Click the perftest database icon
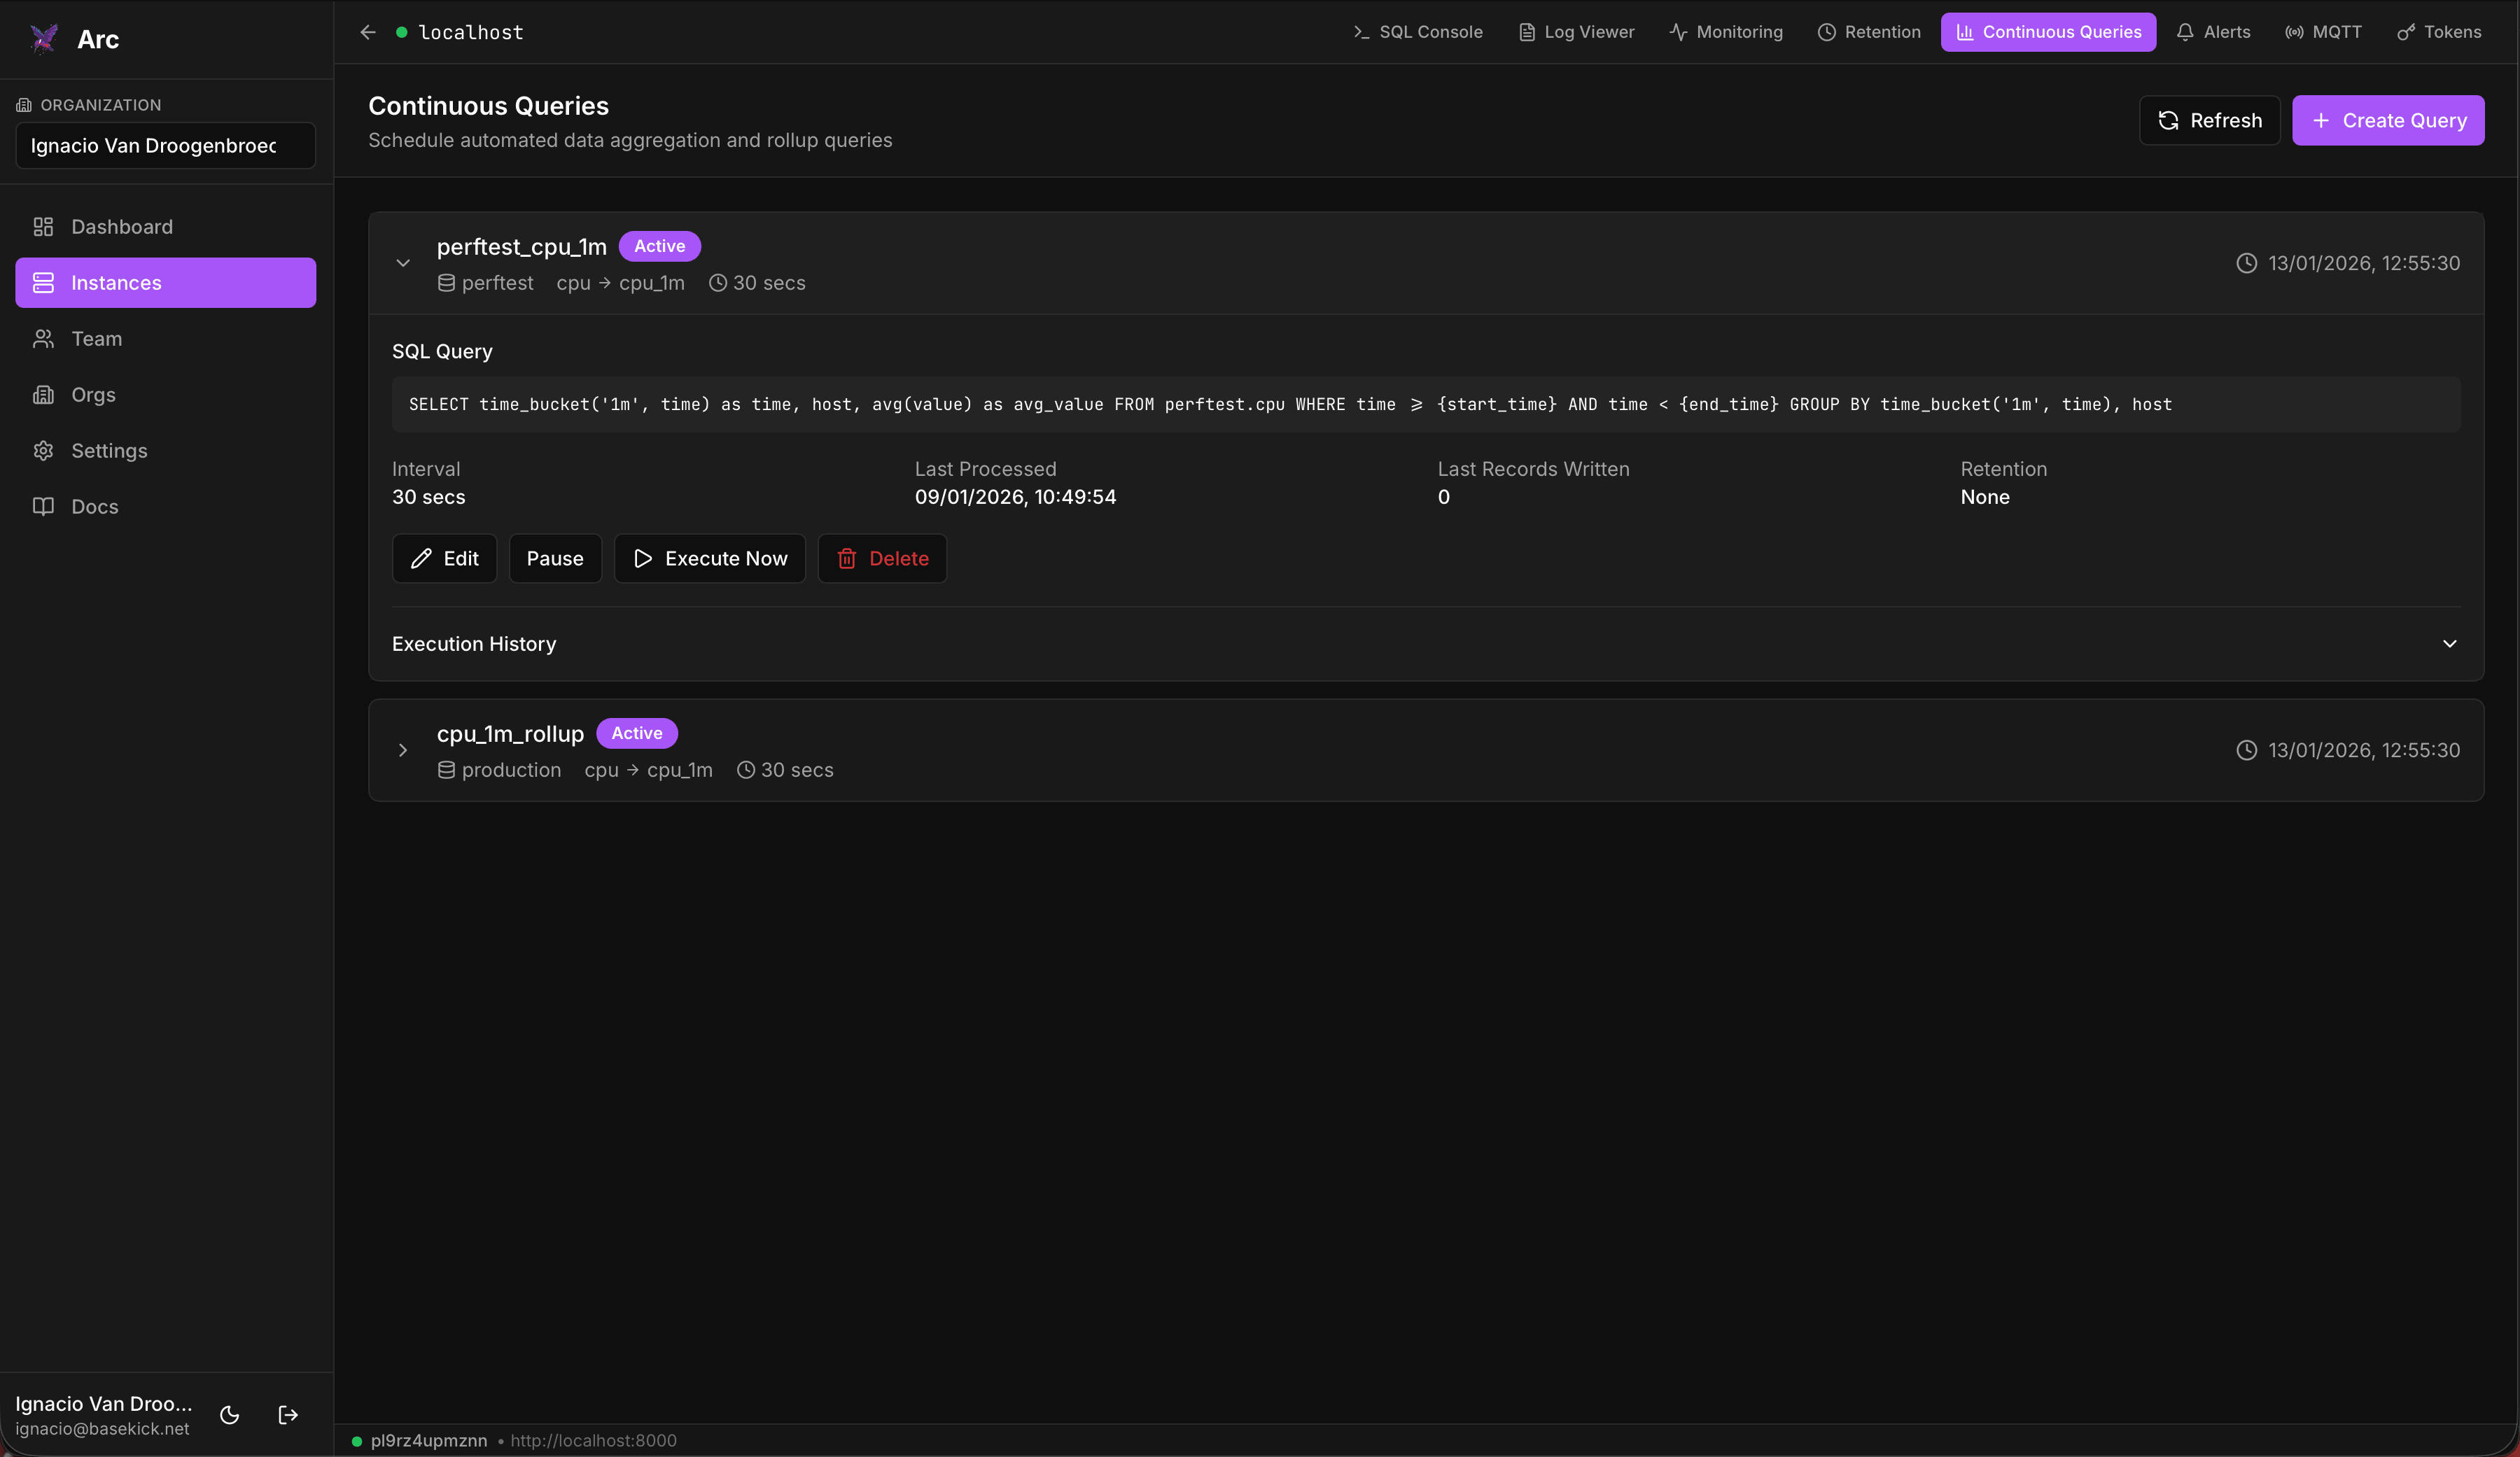The width and height of the screenshot is (2520, 1457). click(x=446, y=283)
